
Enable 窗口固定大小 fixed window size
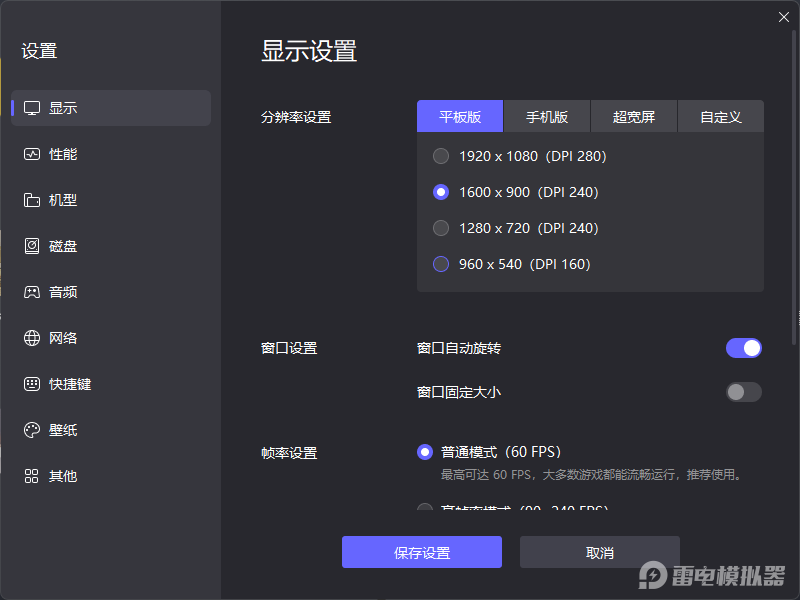click(743, 392)
